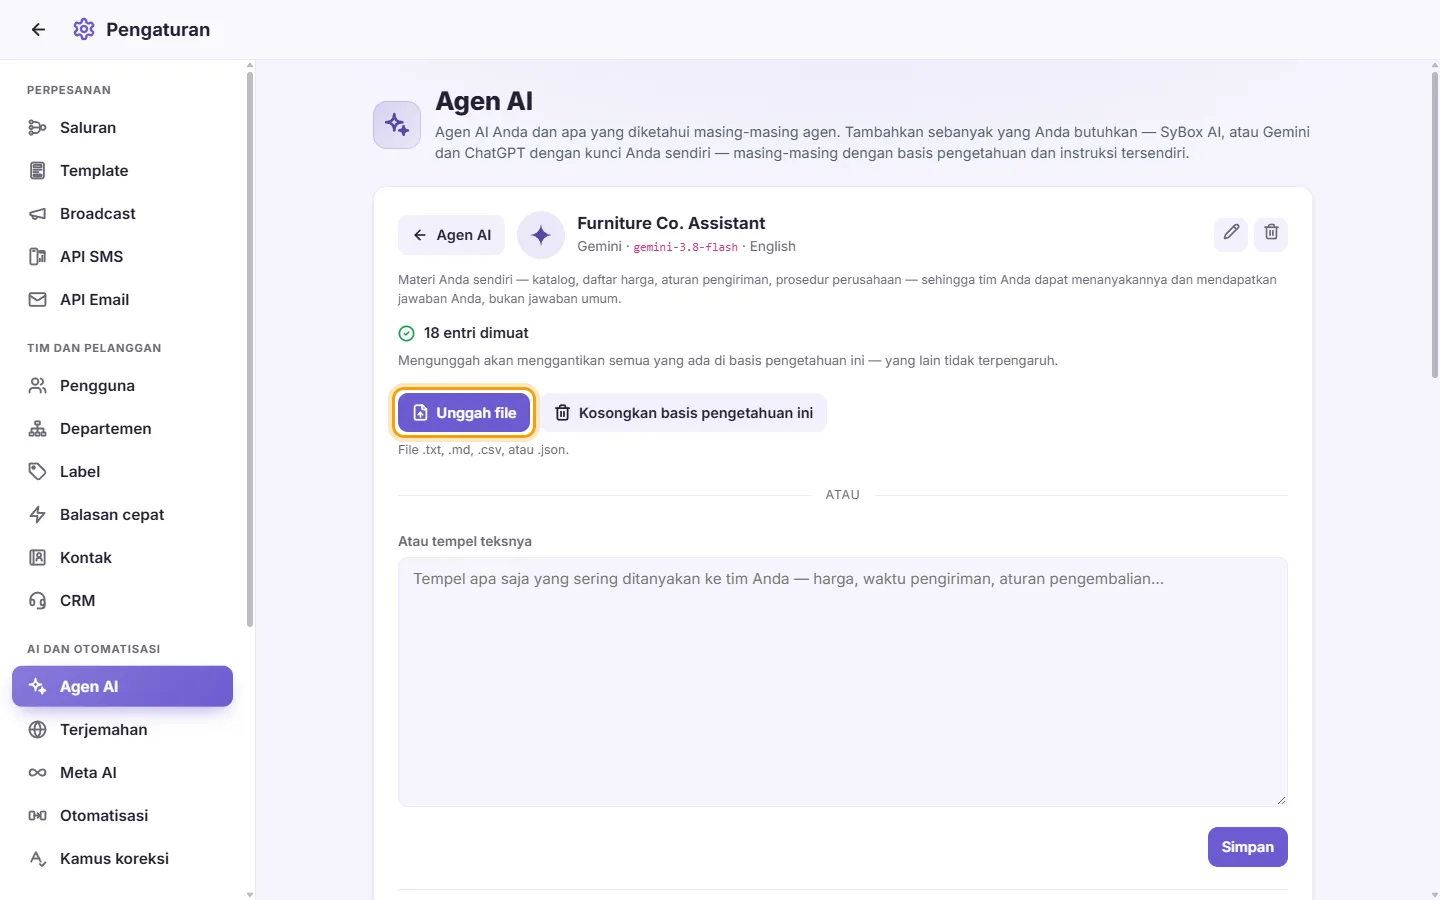Click the Furniture Co. Assistant title
The height and width of the screenshot is (900, 1440).
pos(671,223)
